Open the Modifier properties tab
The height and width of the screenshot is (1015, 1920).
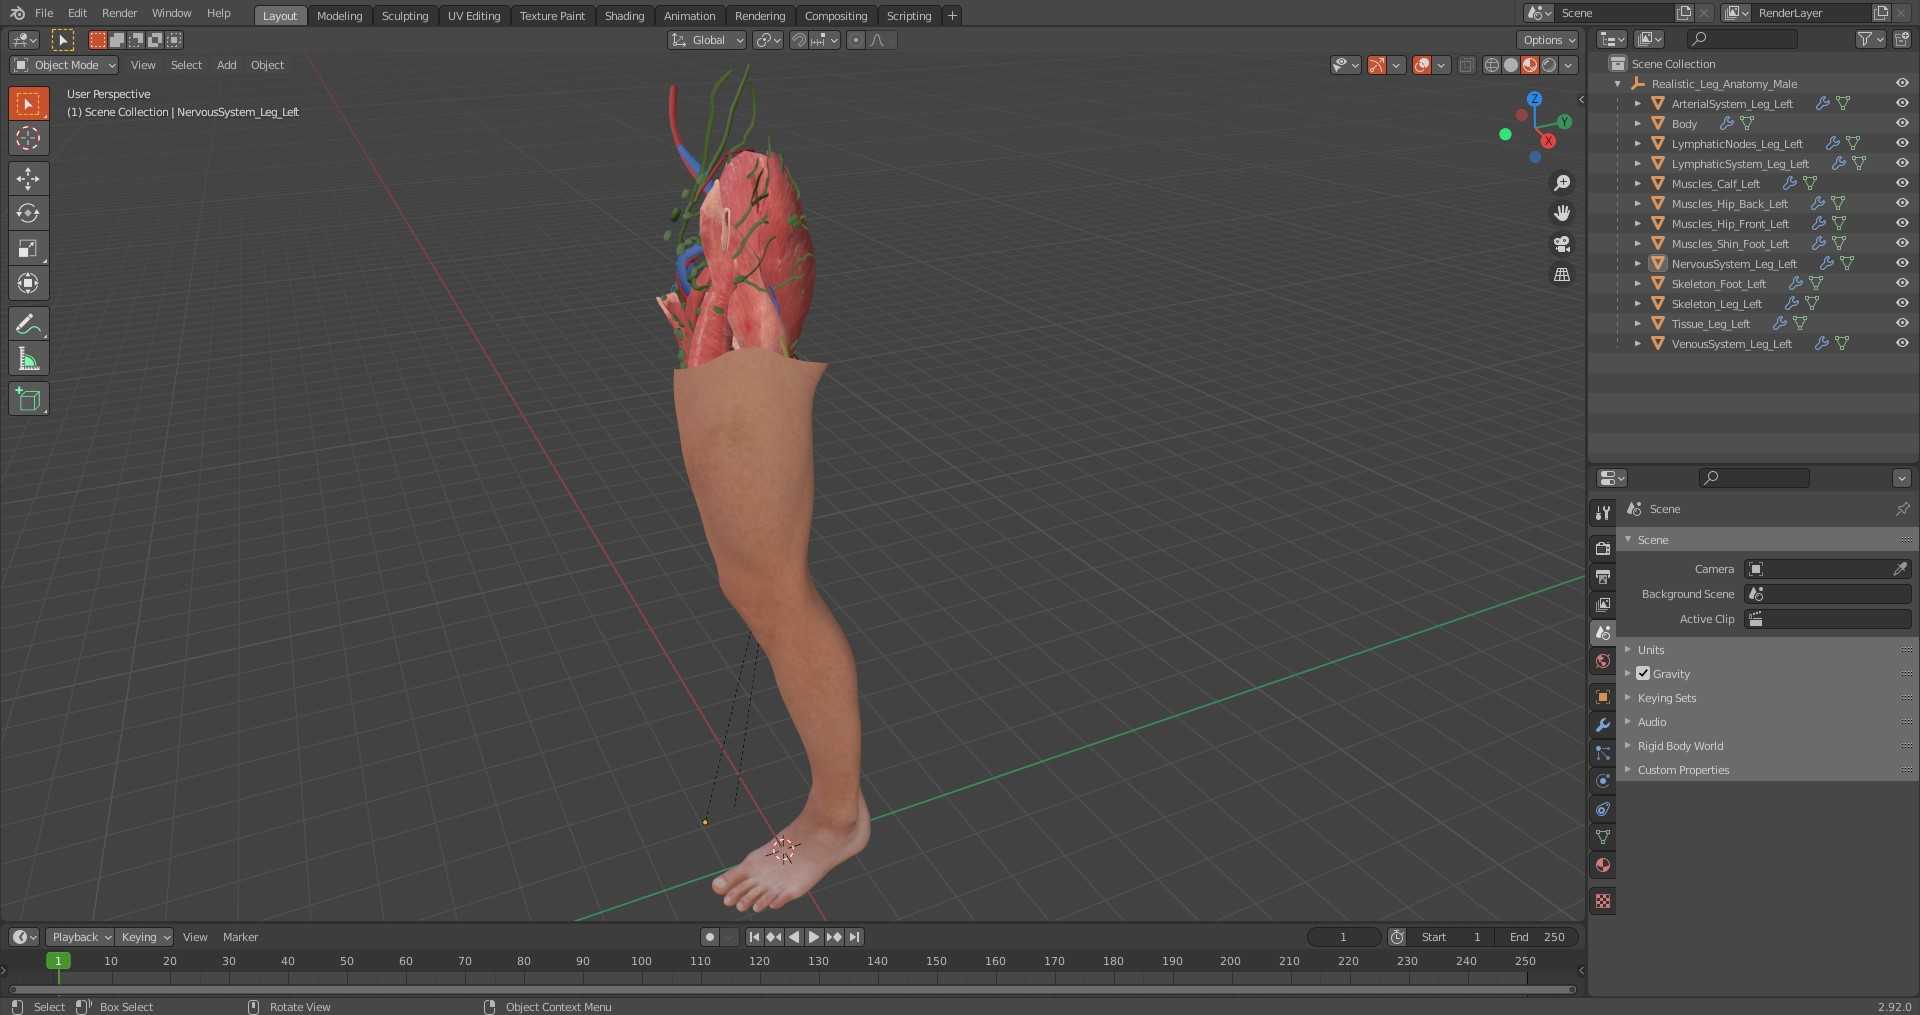point(1603,725)
